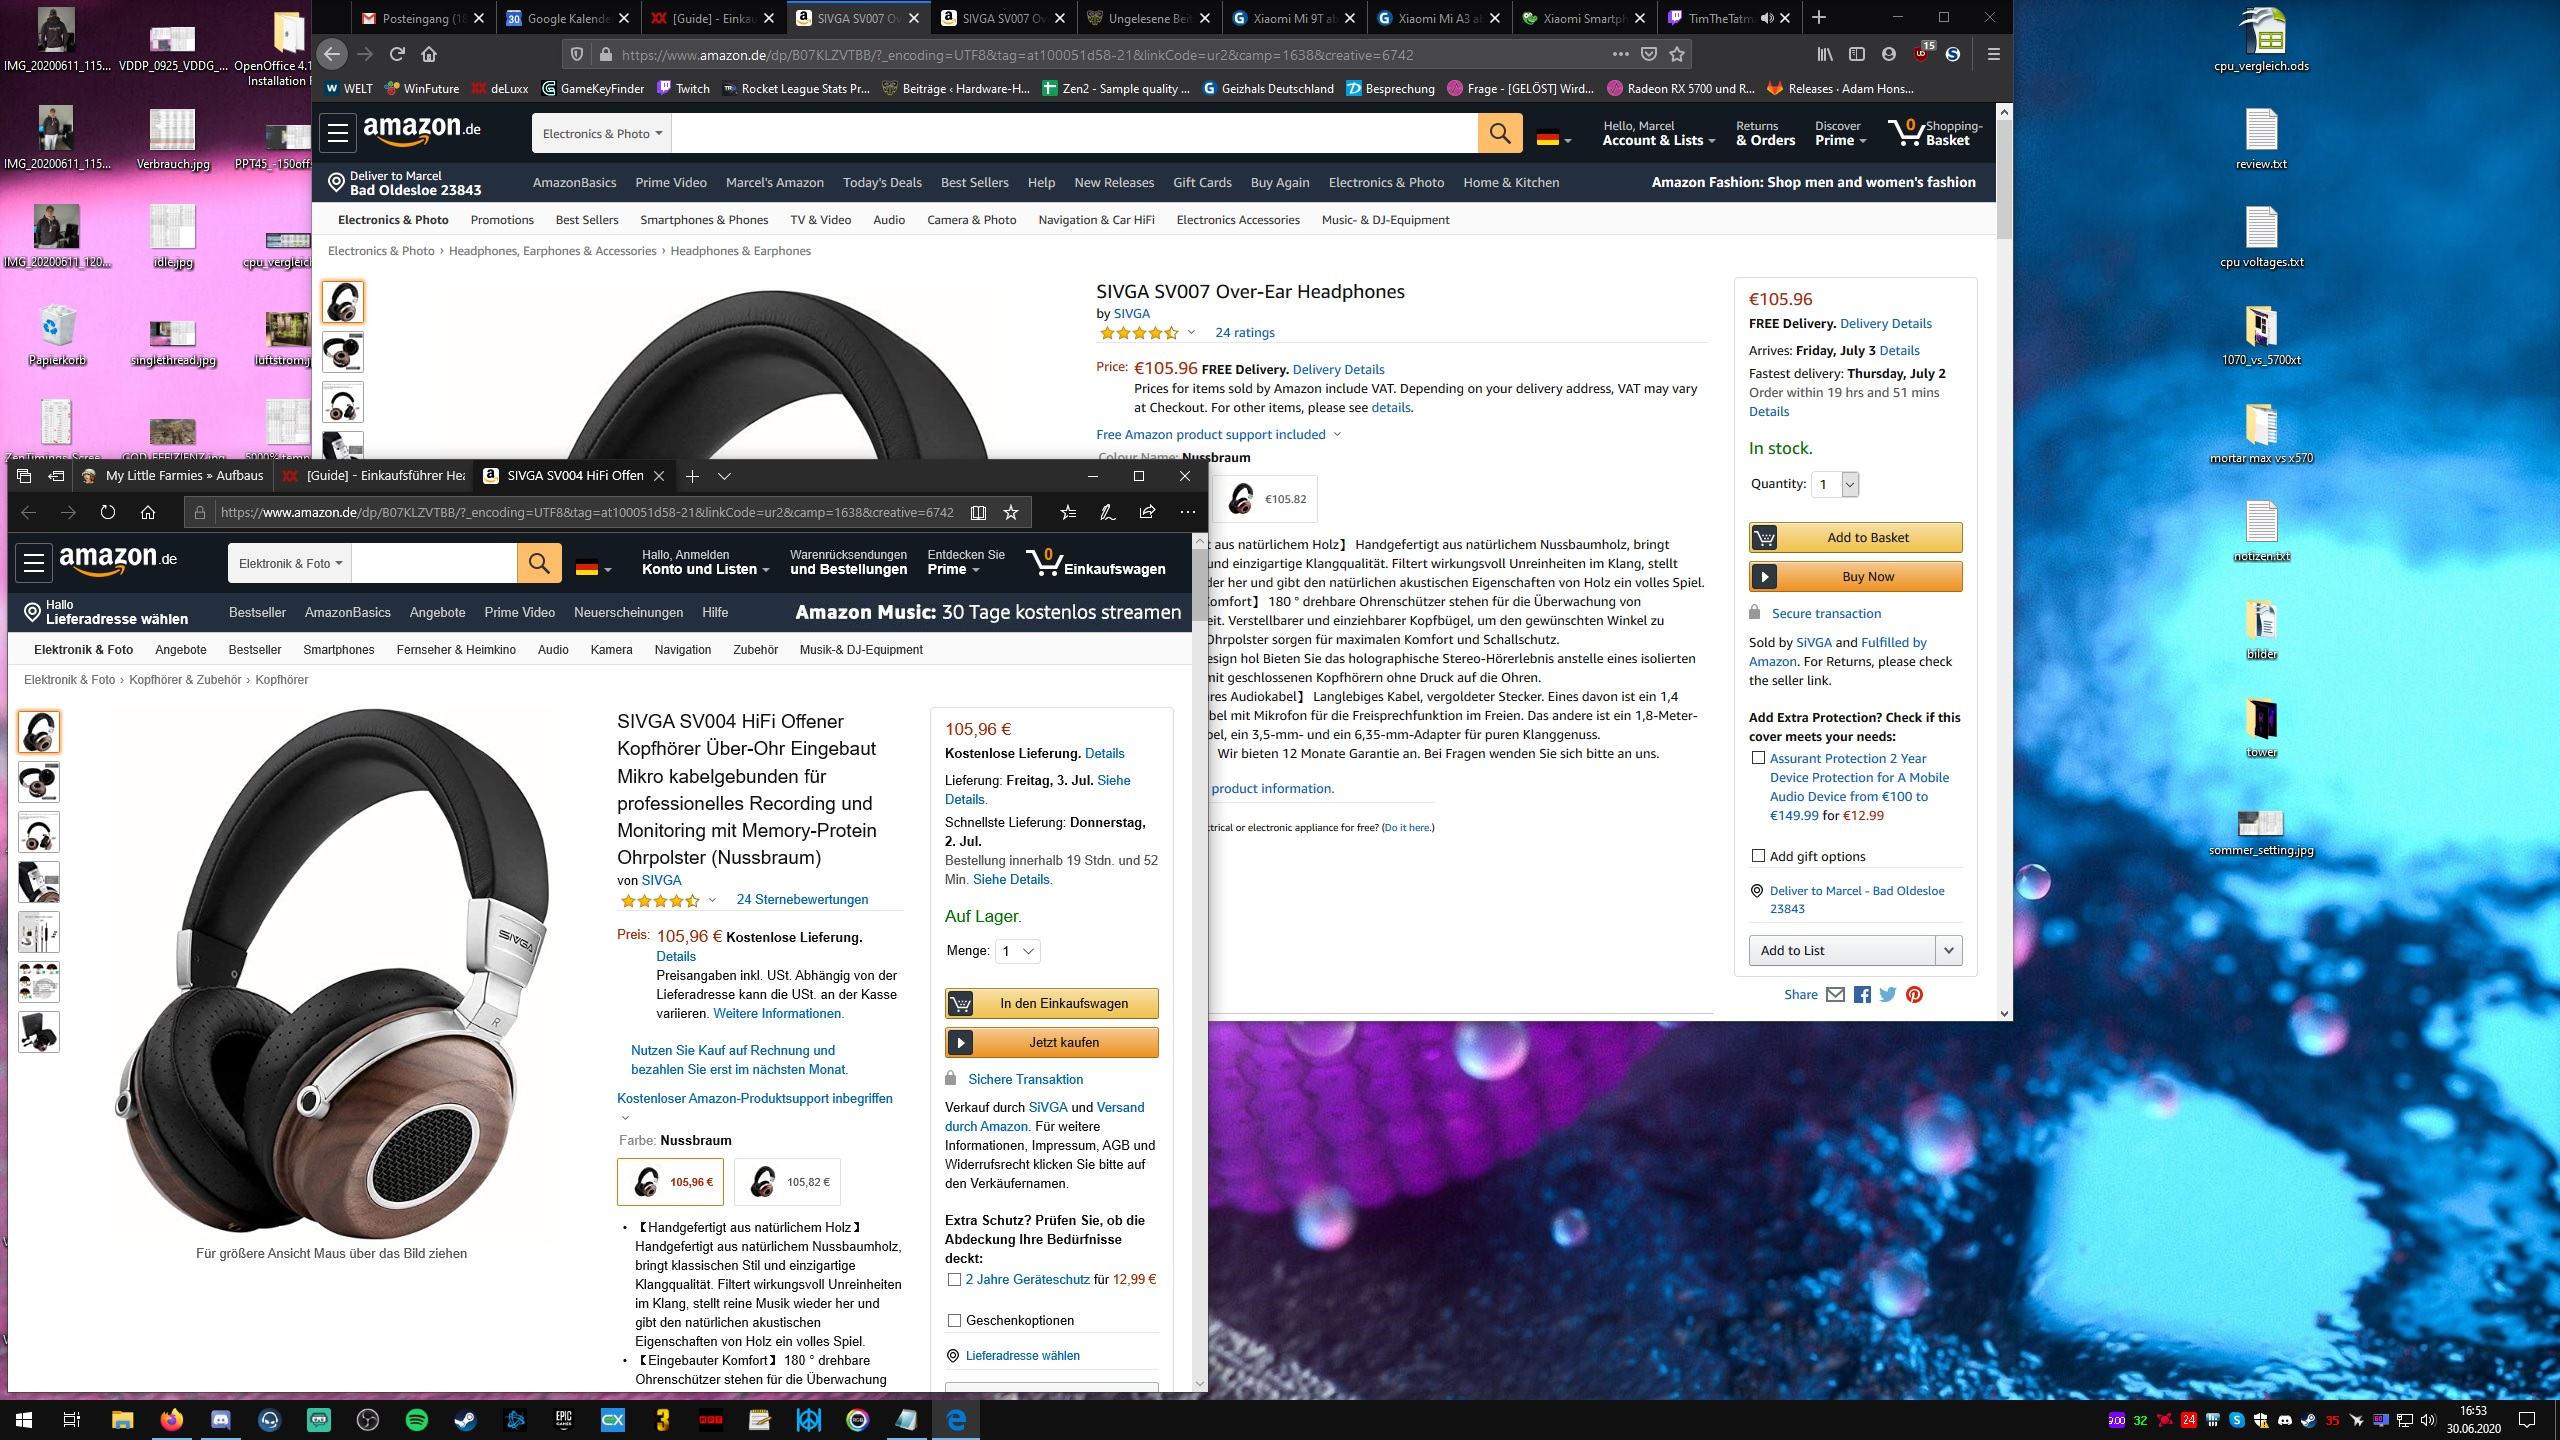Click Jetzt kaufen button

coord(1051,1042)
